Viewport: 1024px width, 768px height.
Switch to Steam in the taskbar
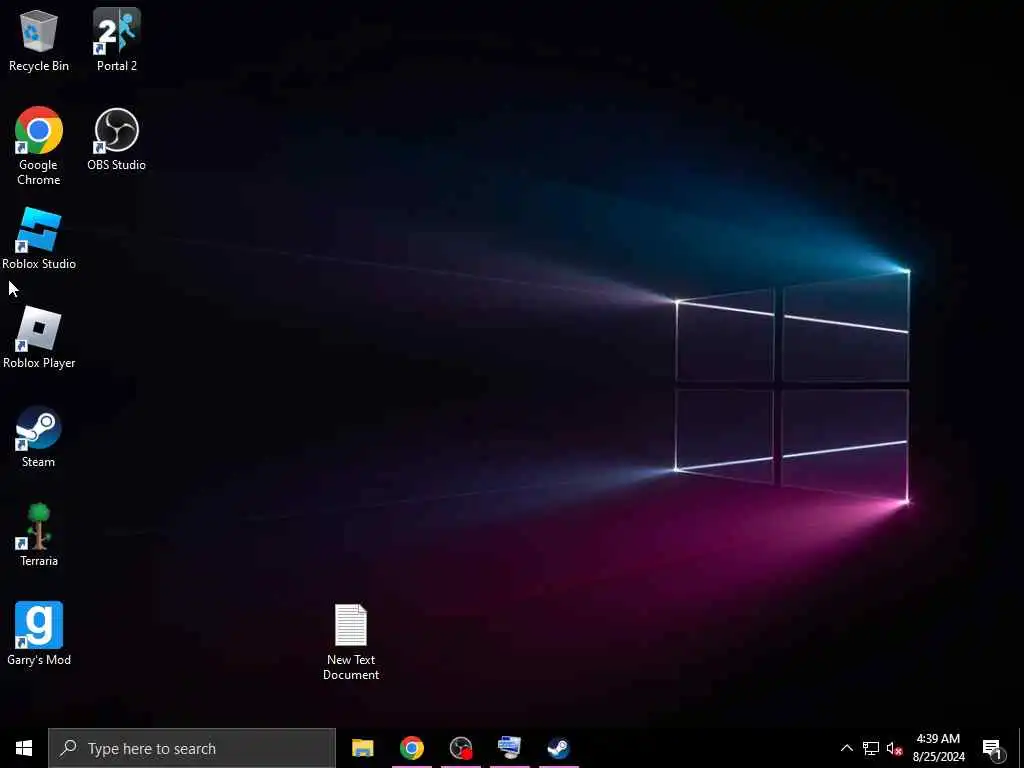(x=558, y=748)
